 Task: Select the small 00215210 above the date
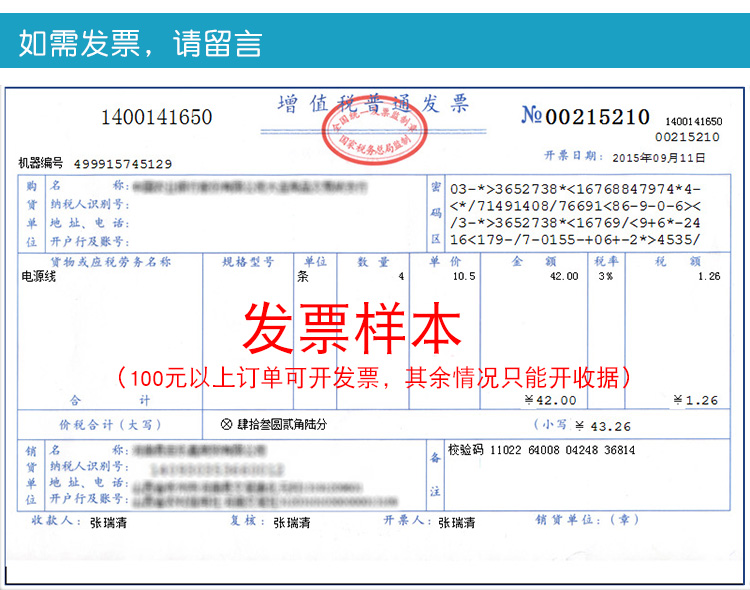point(687,137)
